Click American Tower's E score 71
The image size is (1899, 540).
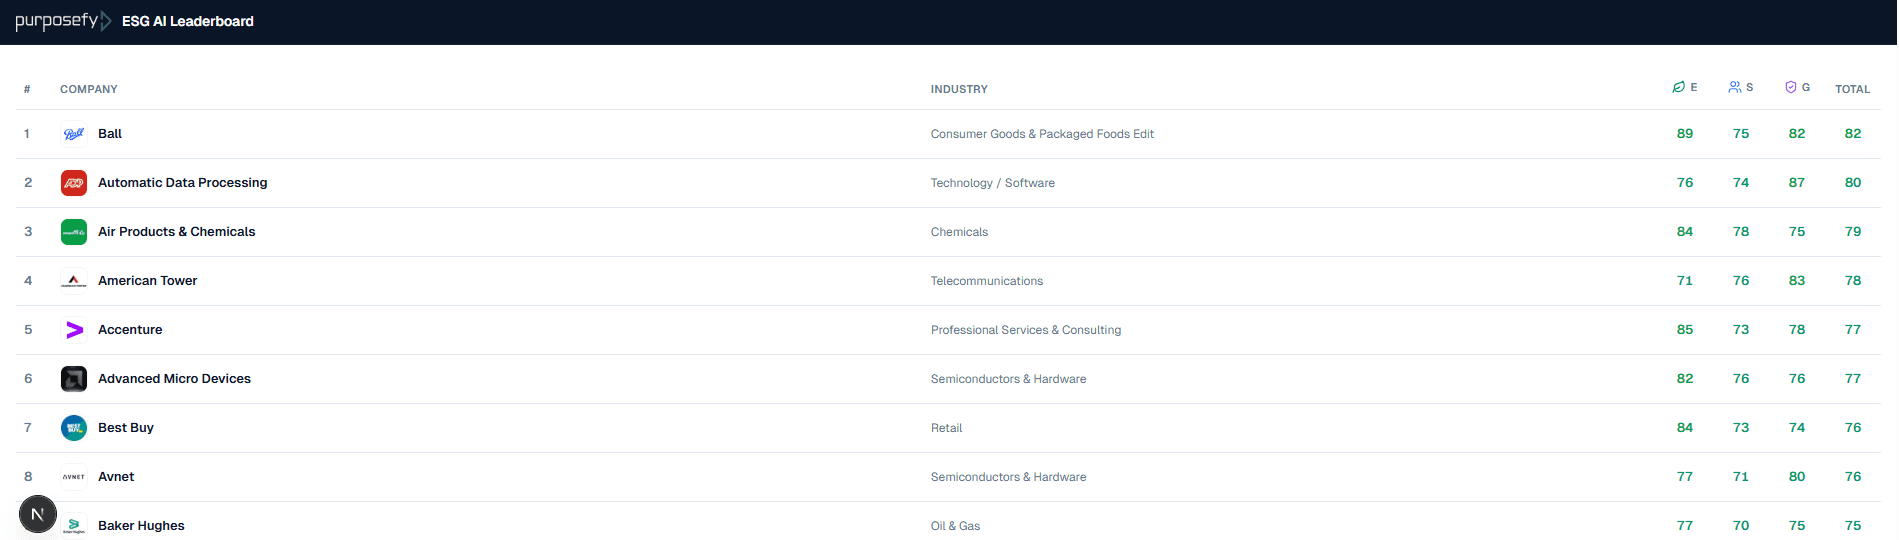point(1685,281)
